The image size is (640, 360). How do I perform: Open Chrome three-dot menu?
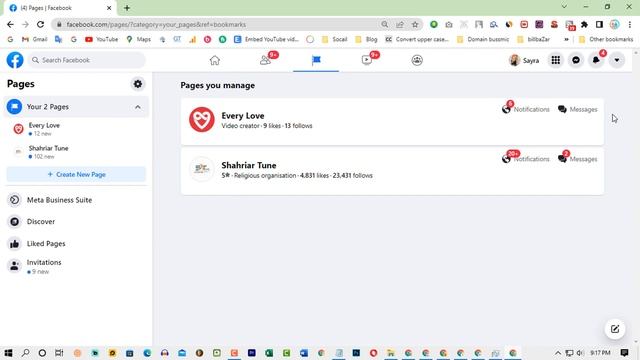(629, 24)
